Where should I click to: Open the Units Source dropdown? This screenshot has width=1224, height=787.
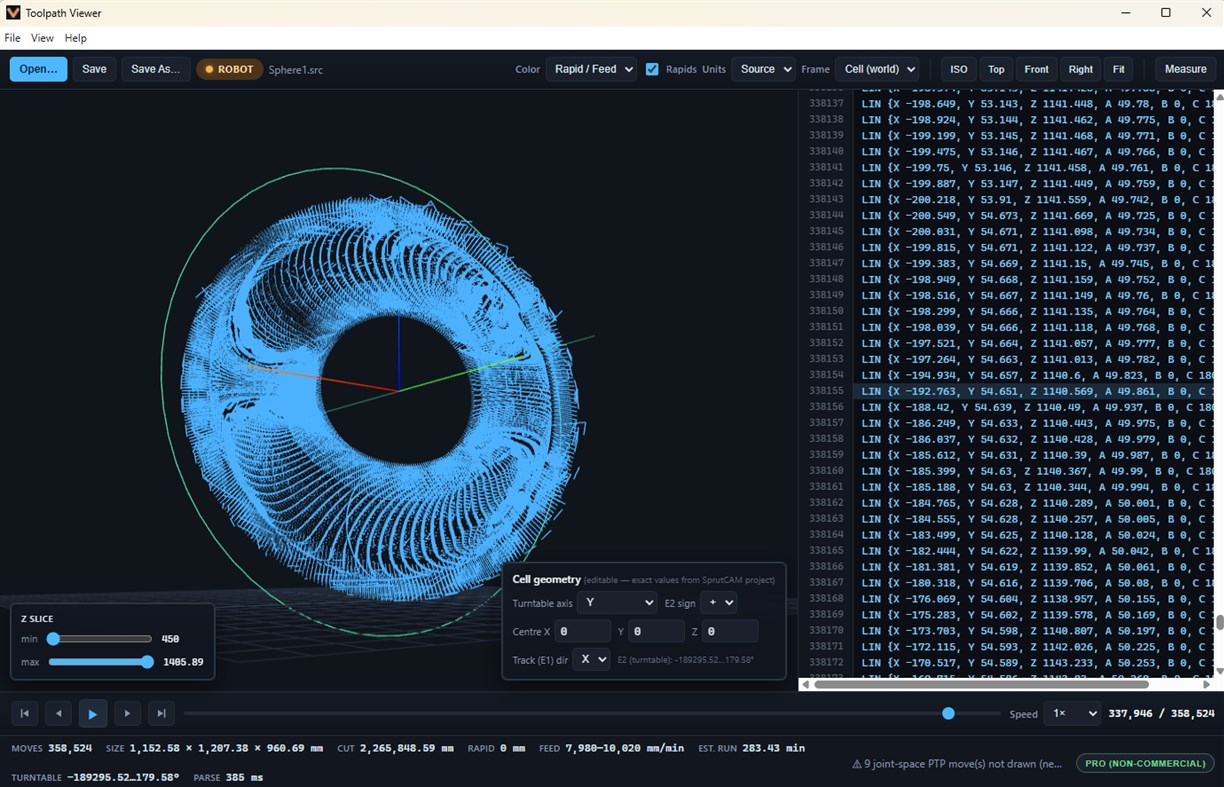763,69
